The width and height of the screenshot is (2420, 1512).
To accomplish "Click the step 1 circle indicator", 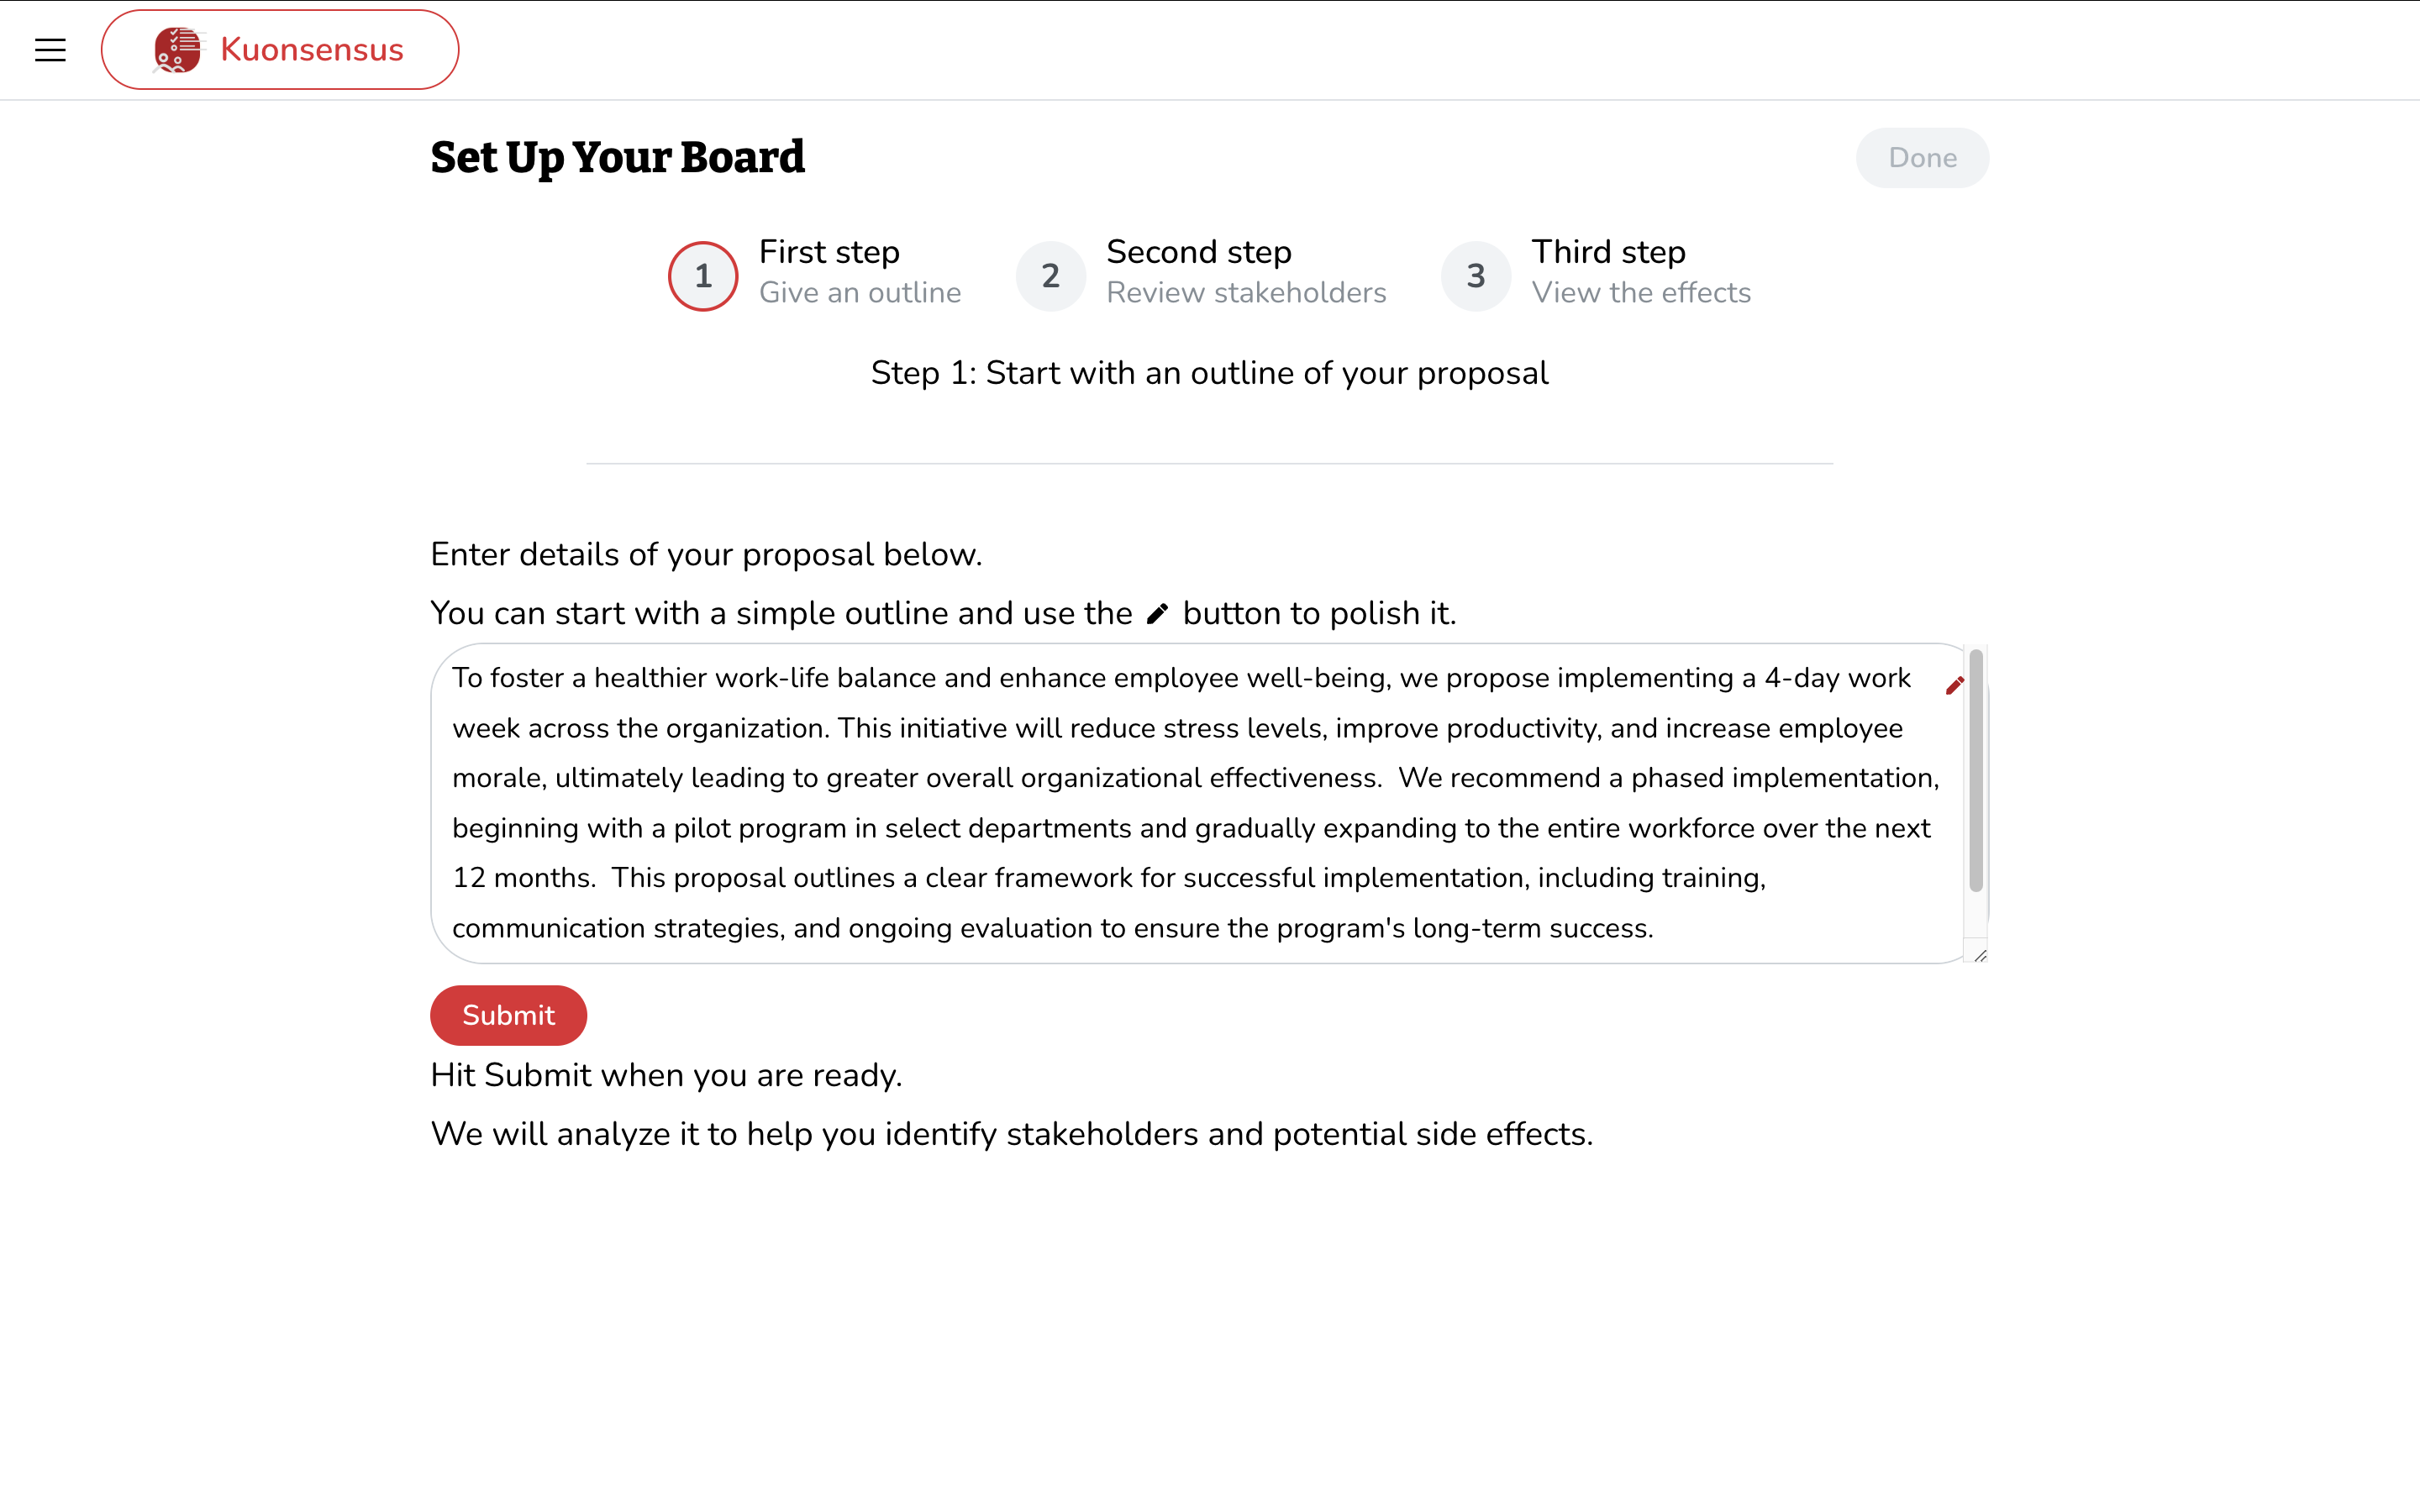I will (703, 276).
